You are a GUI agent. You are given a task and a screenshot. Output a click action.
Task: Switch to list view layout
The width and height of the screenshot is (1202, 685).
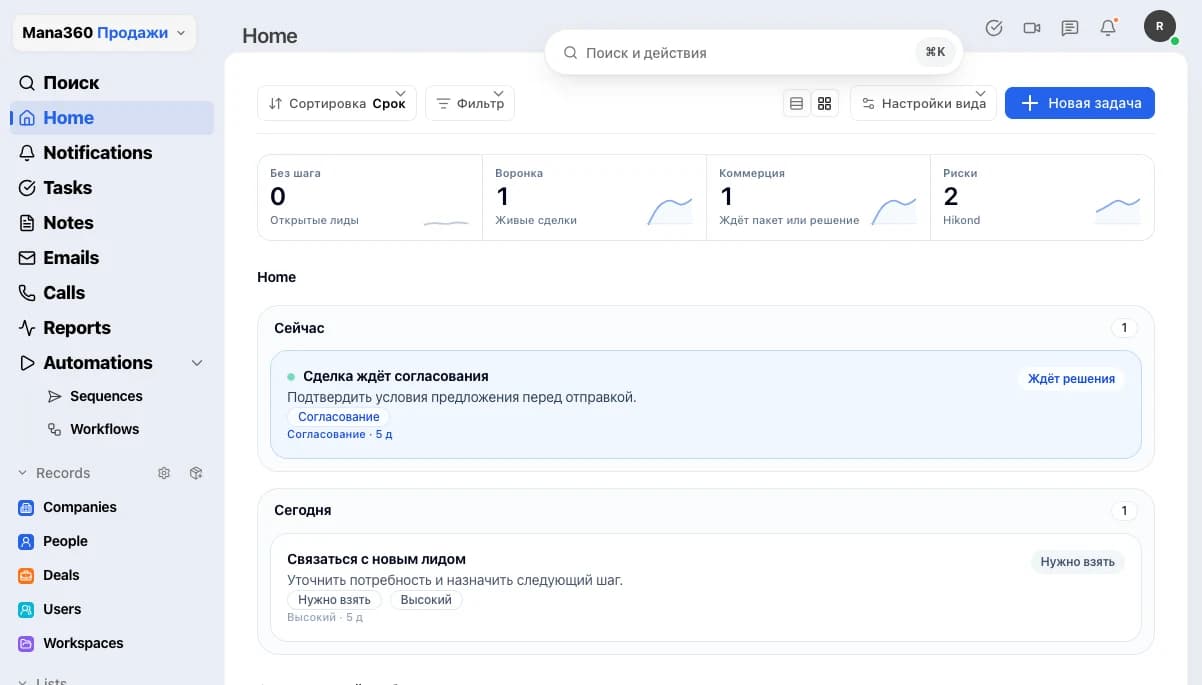(797, 103)
